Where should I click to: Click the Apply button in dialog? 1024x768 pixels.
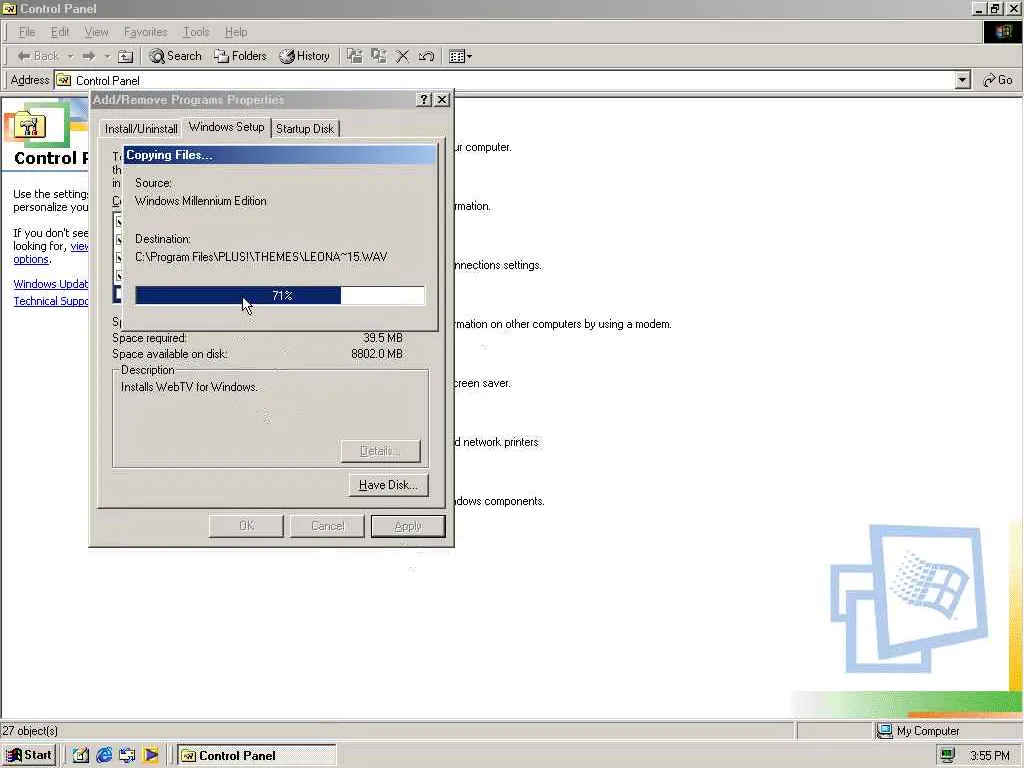(x=408, y=526)
